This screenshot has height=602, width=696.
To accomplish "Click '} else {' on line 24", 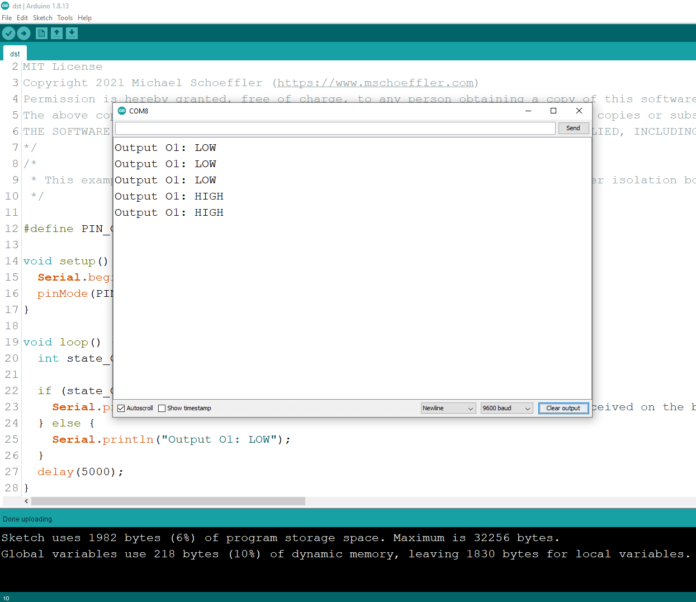I will (x=66, y=423).
